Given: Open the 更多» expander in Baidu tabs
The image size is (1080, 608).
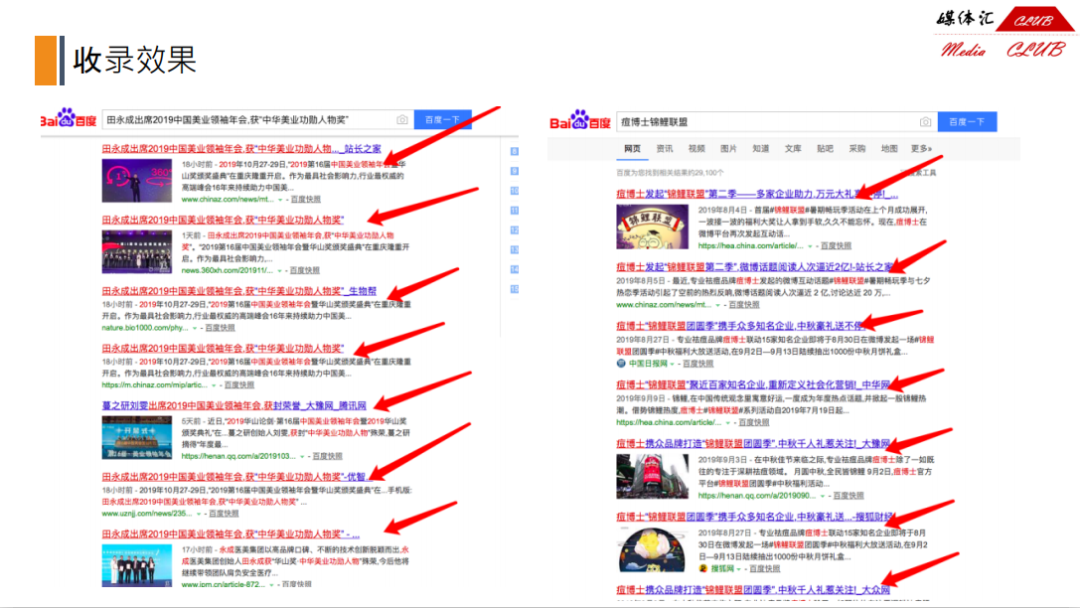Looking at the screenshot, I should point(921,149).
